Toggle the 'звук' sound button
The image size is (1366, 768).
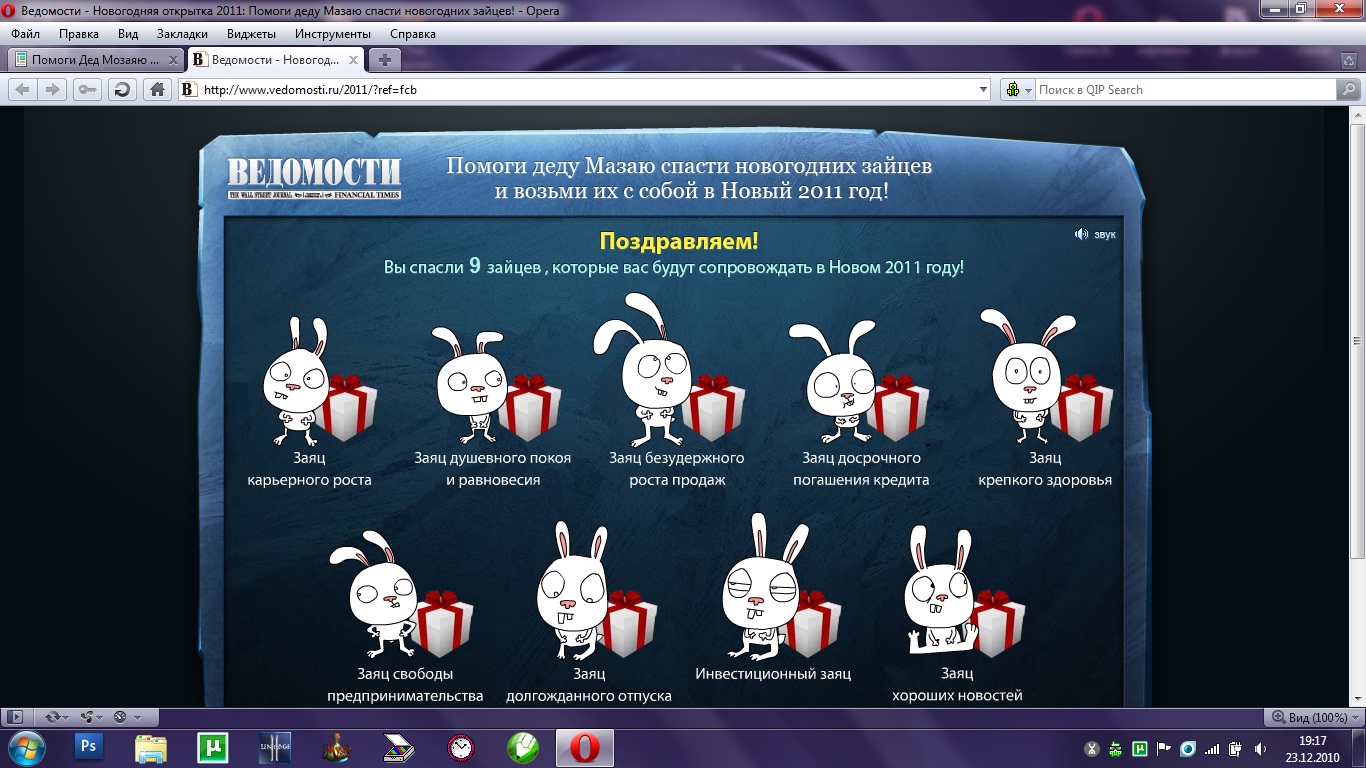click(x=1095, y=234)
